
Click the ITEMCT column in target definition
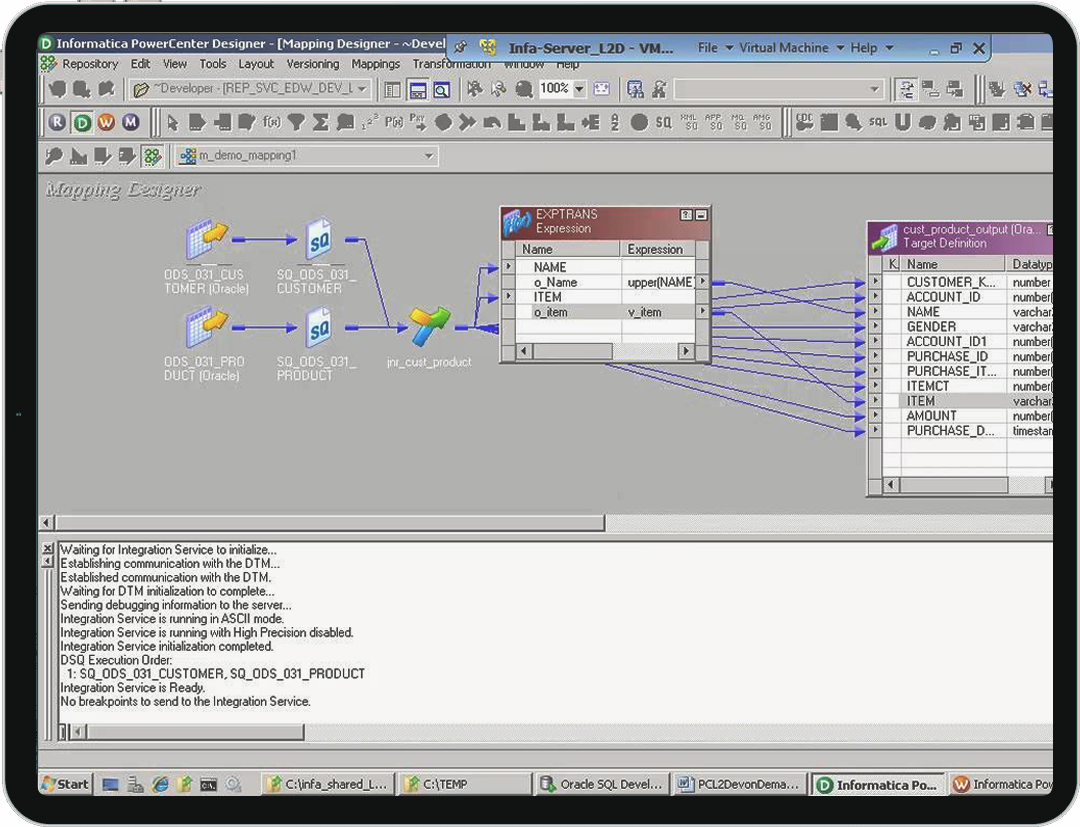click(927, 386)
